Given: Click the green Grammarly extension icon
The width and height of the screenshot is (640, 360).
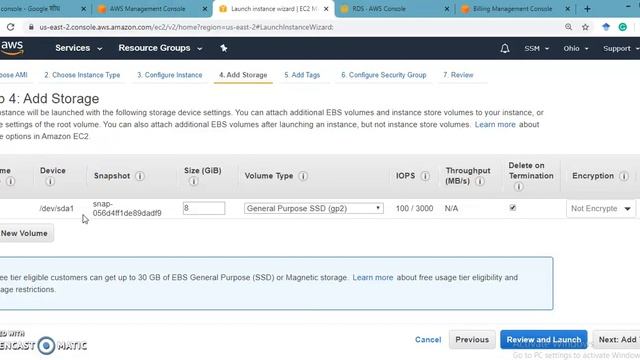Looking at the screenshot, I should (622, 27).
